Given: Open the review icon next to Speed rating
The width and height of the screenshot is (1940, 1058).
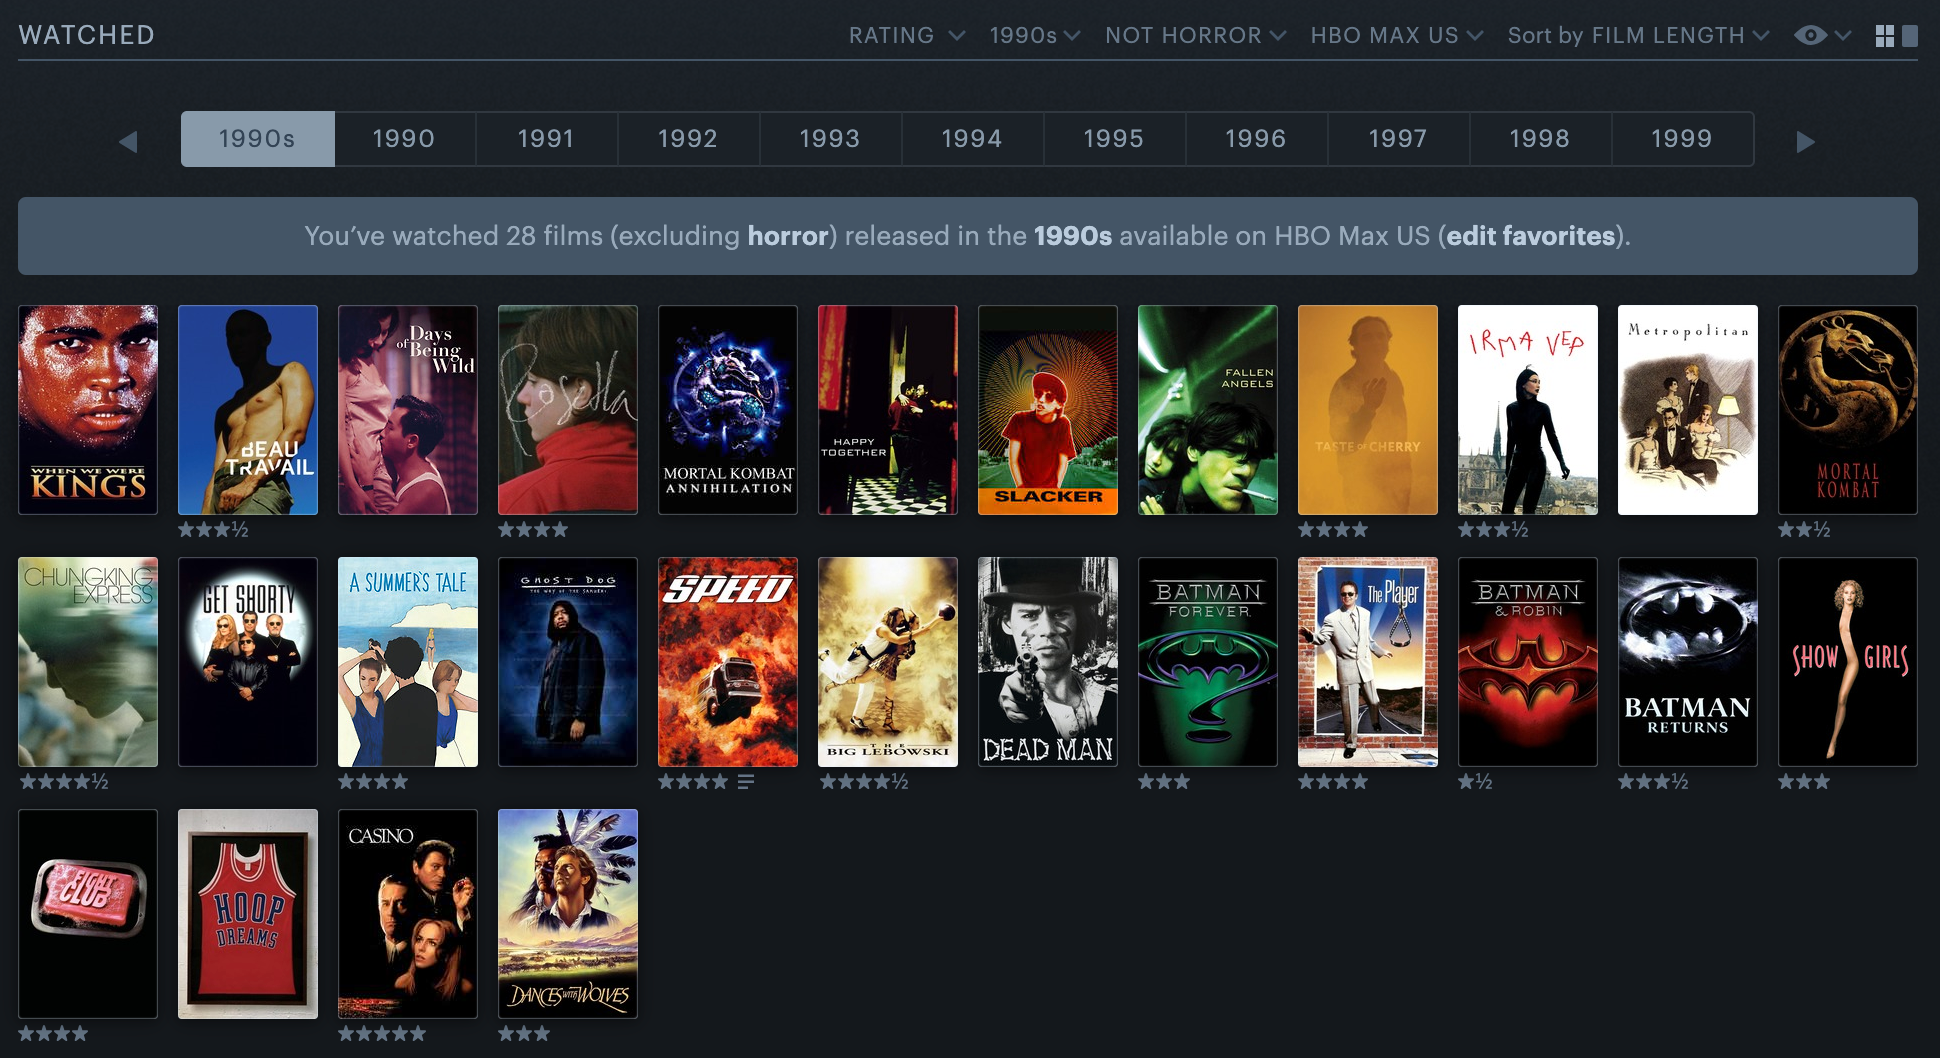Looking at the screenshot, I should [746, 782].
